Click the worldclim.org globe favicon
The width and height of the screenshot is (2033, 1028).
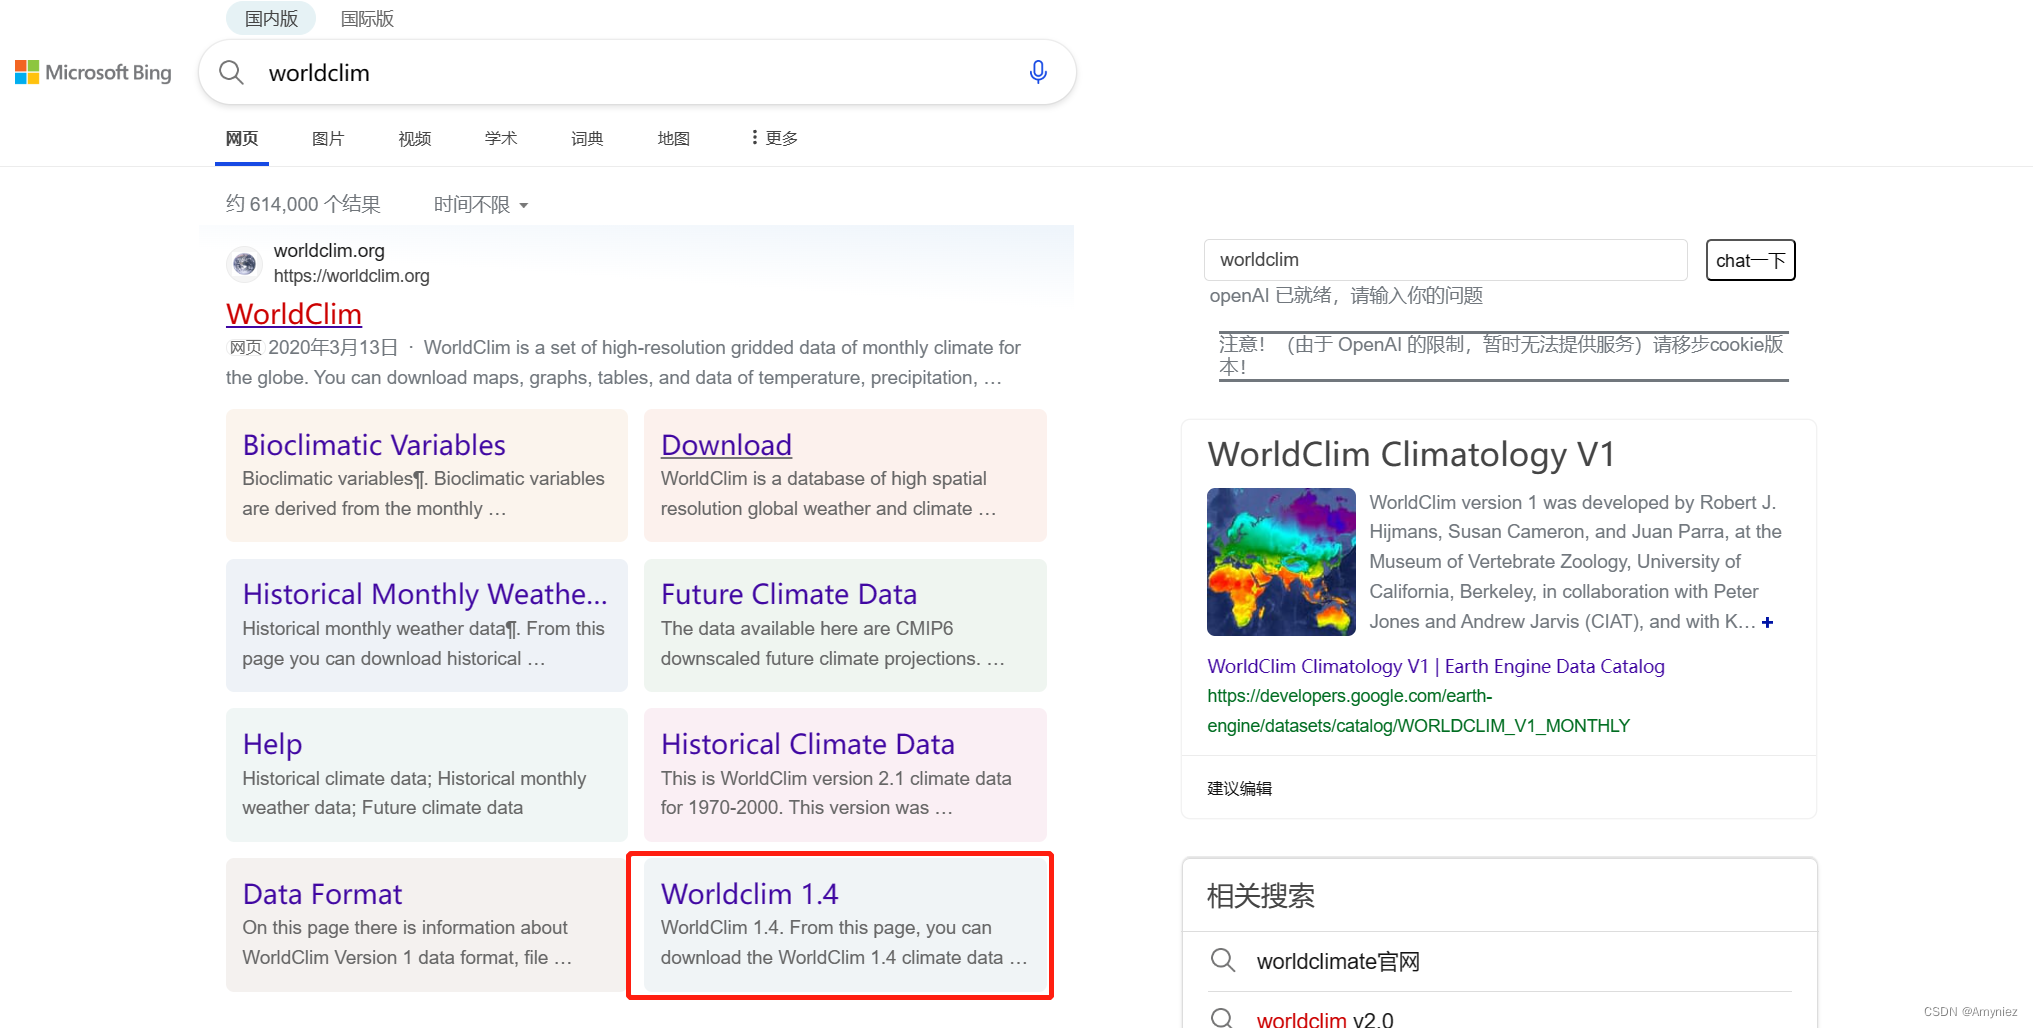click(x=244, y=263)
